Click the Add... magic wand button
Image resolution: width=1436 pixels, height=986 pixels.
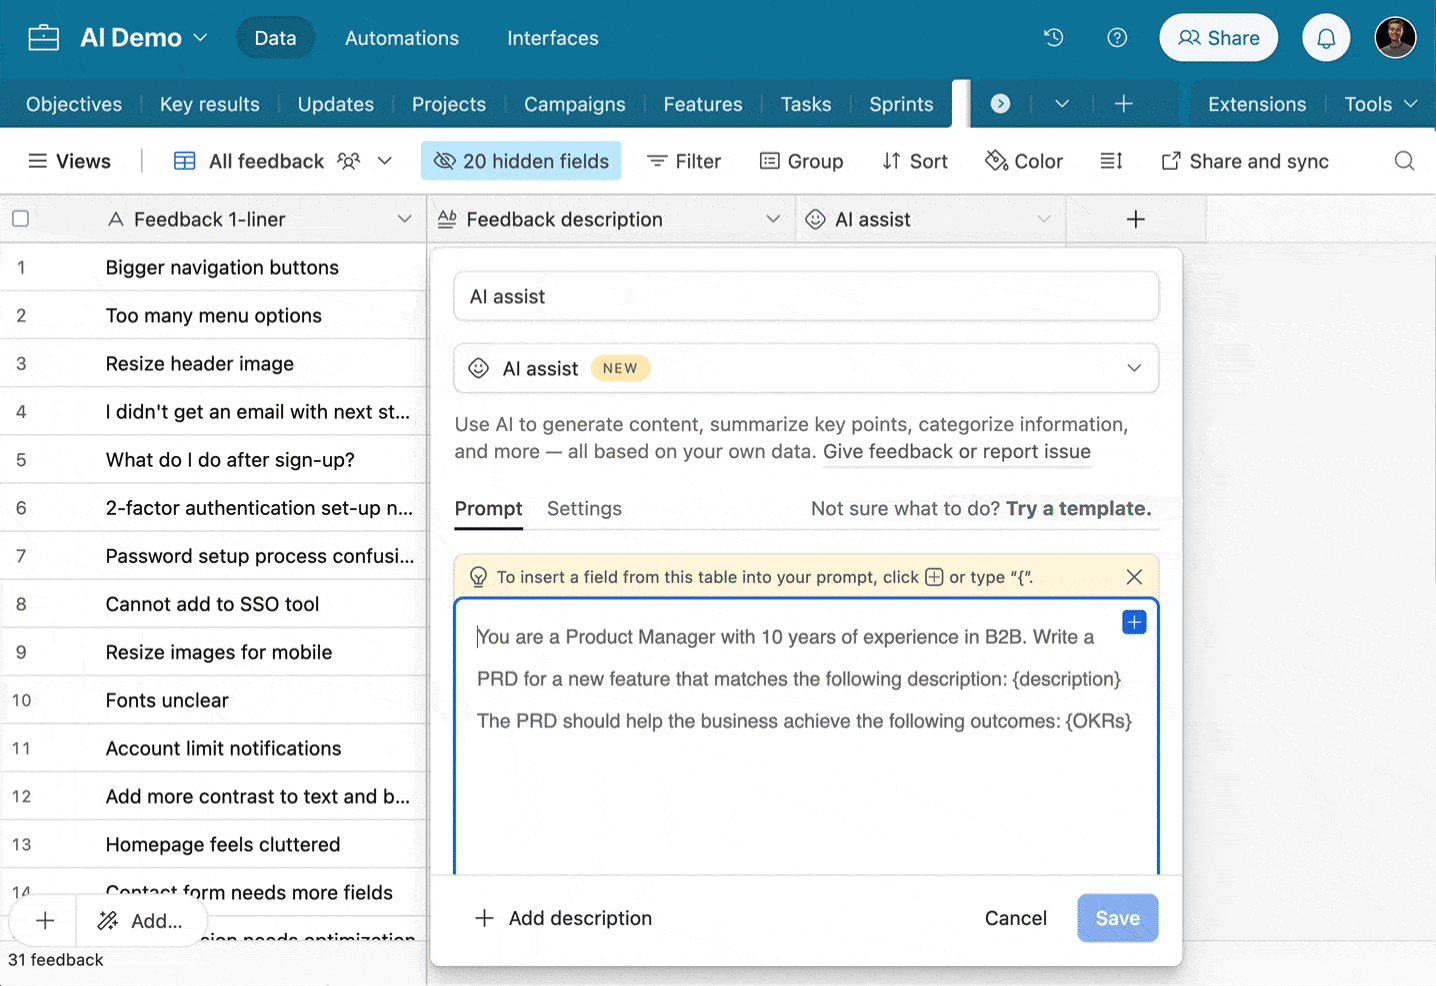tap(140, 921)
